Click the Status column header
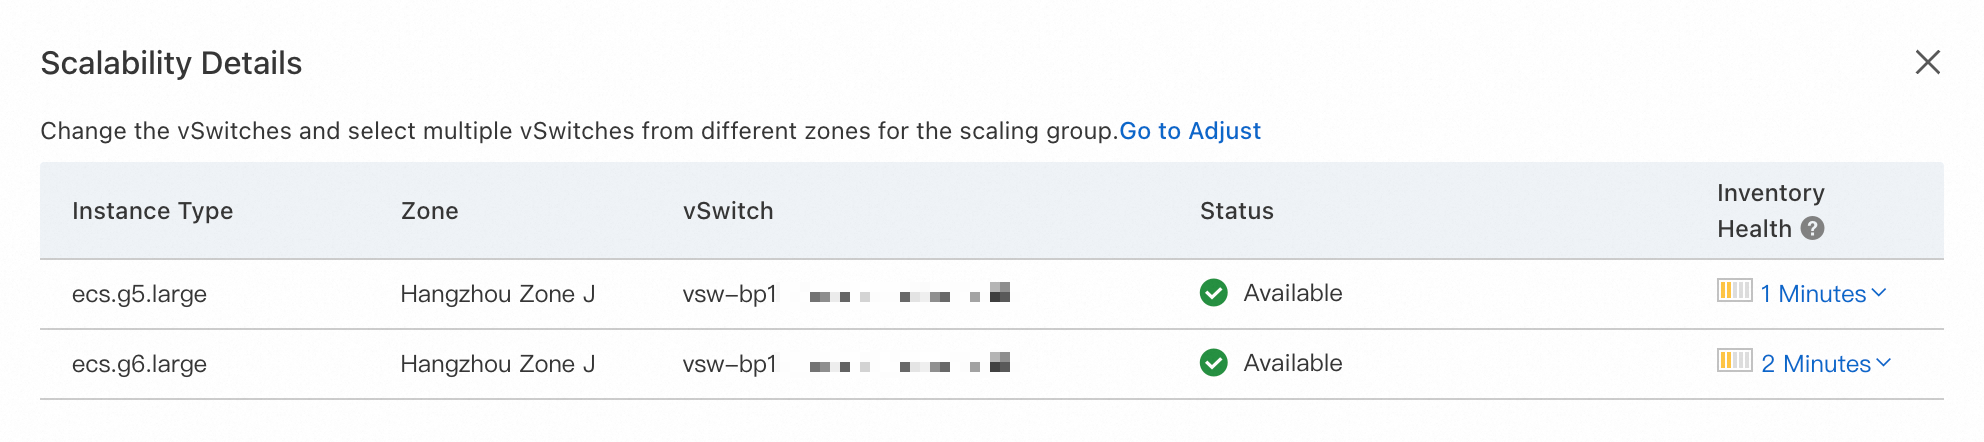 point(1236,211)
